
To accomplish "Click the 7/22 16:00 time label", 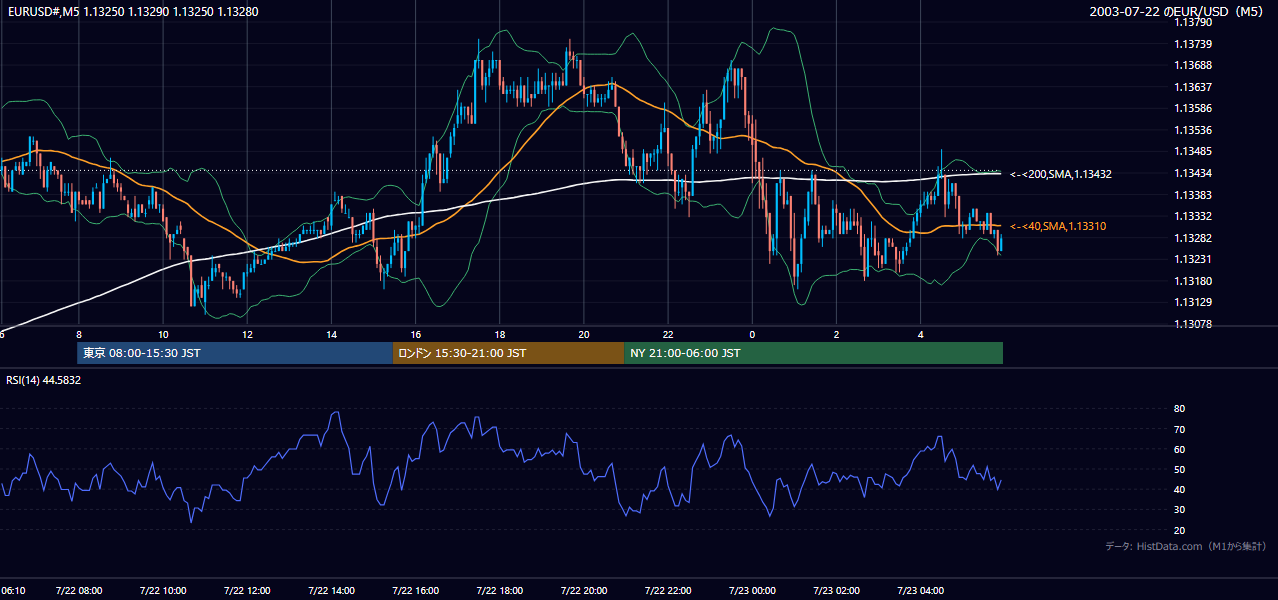I will (x=415, y=591).
